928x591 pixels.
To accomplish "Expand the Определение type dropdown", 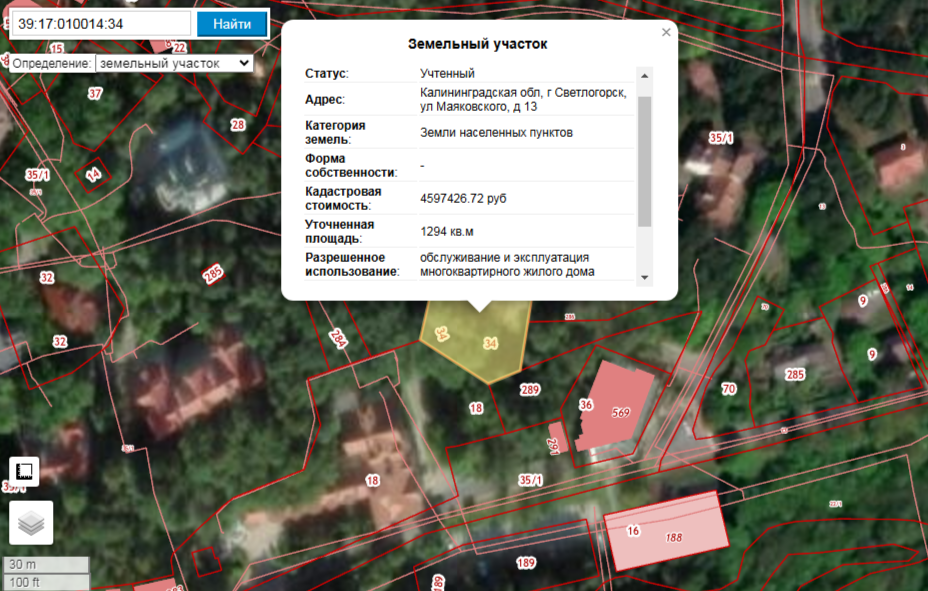I will [x=175, y=63].
